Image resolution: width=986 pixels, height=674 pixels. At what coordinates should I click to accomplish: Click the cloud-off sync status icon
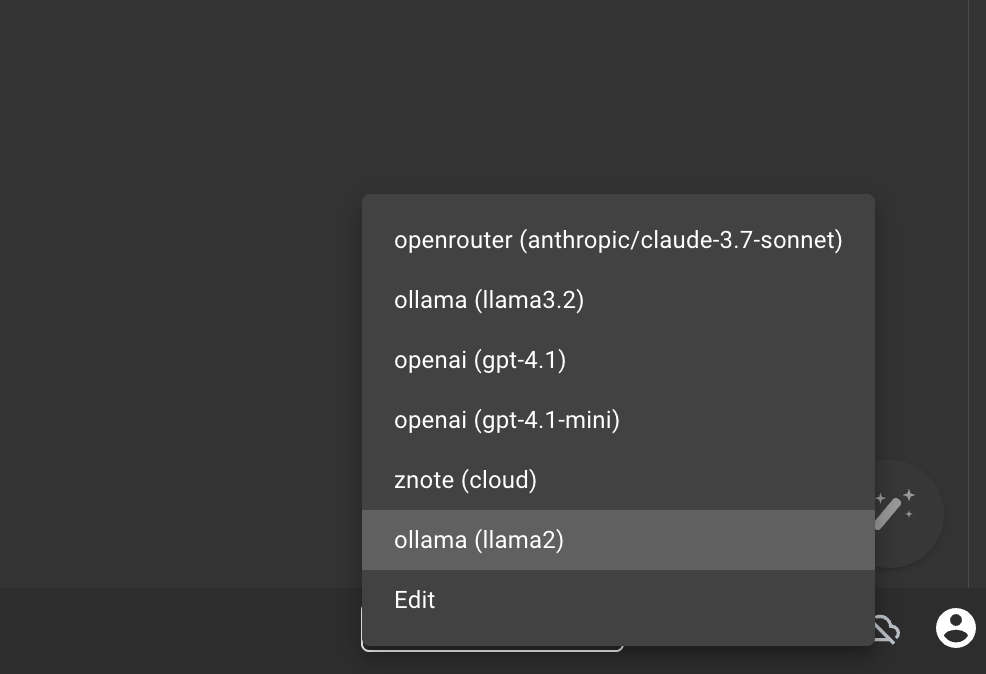pyautogui.click(x=885, y=629)
